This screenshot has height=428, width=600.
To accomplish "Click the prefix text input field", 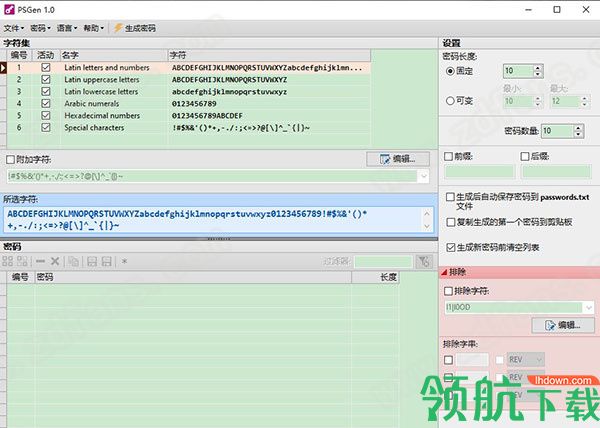I will [x=479, y=171].
